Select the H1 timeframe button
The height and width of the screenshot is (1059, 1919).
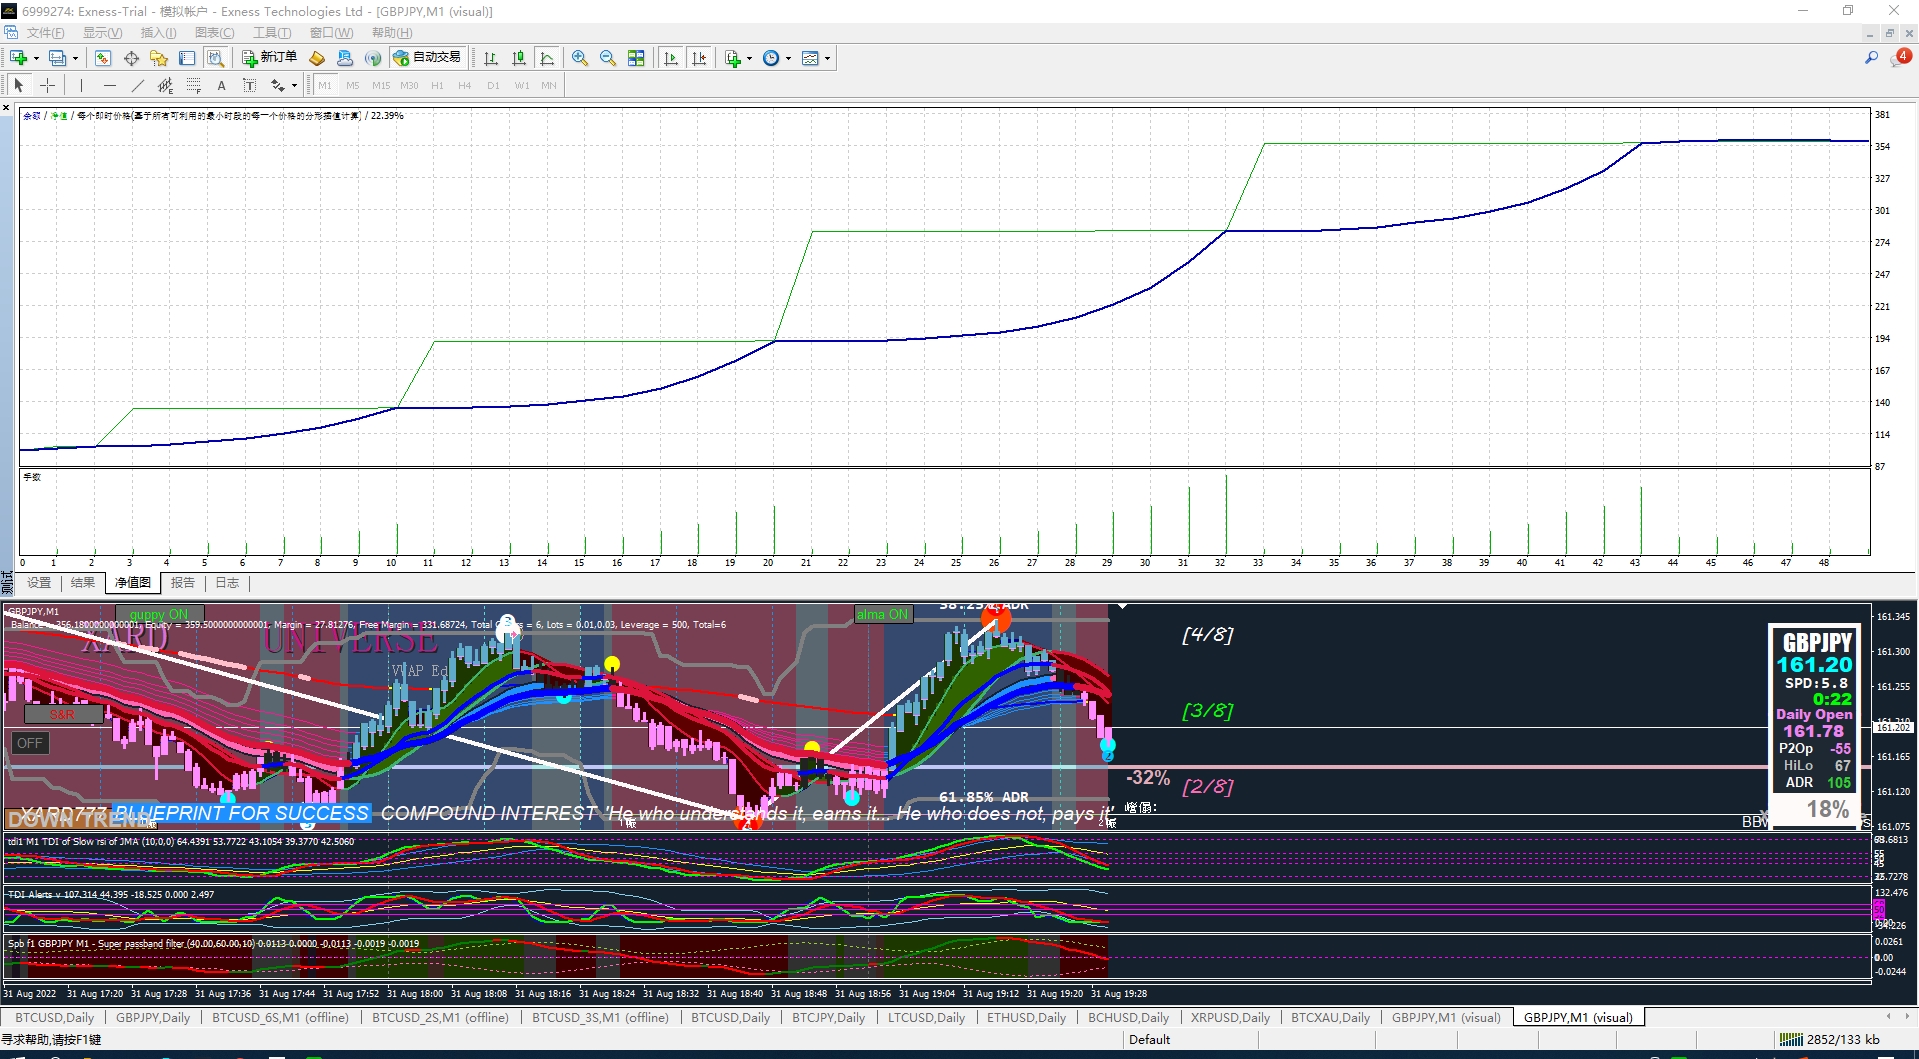(437, 86)
